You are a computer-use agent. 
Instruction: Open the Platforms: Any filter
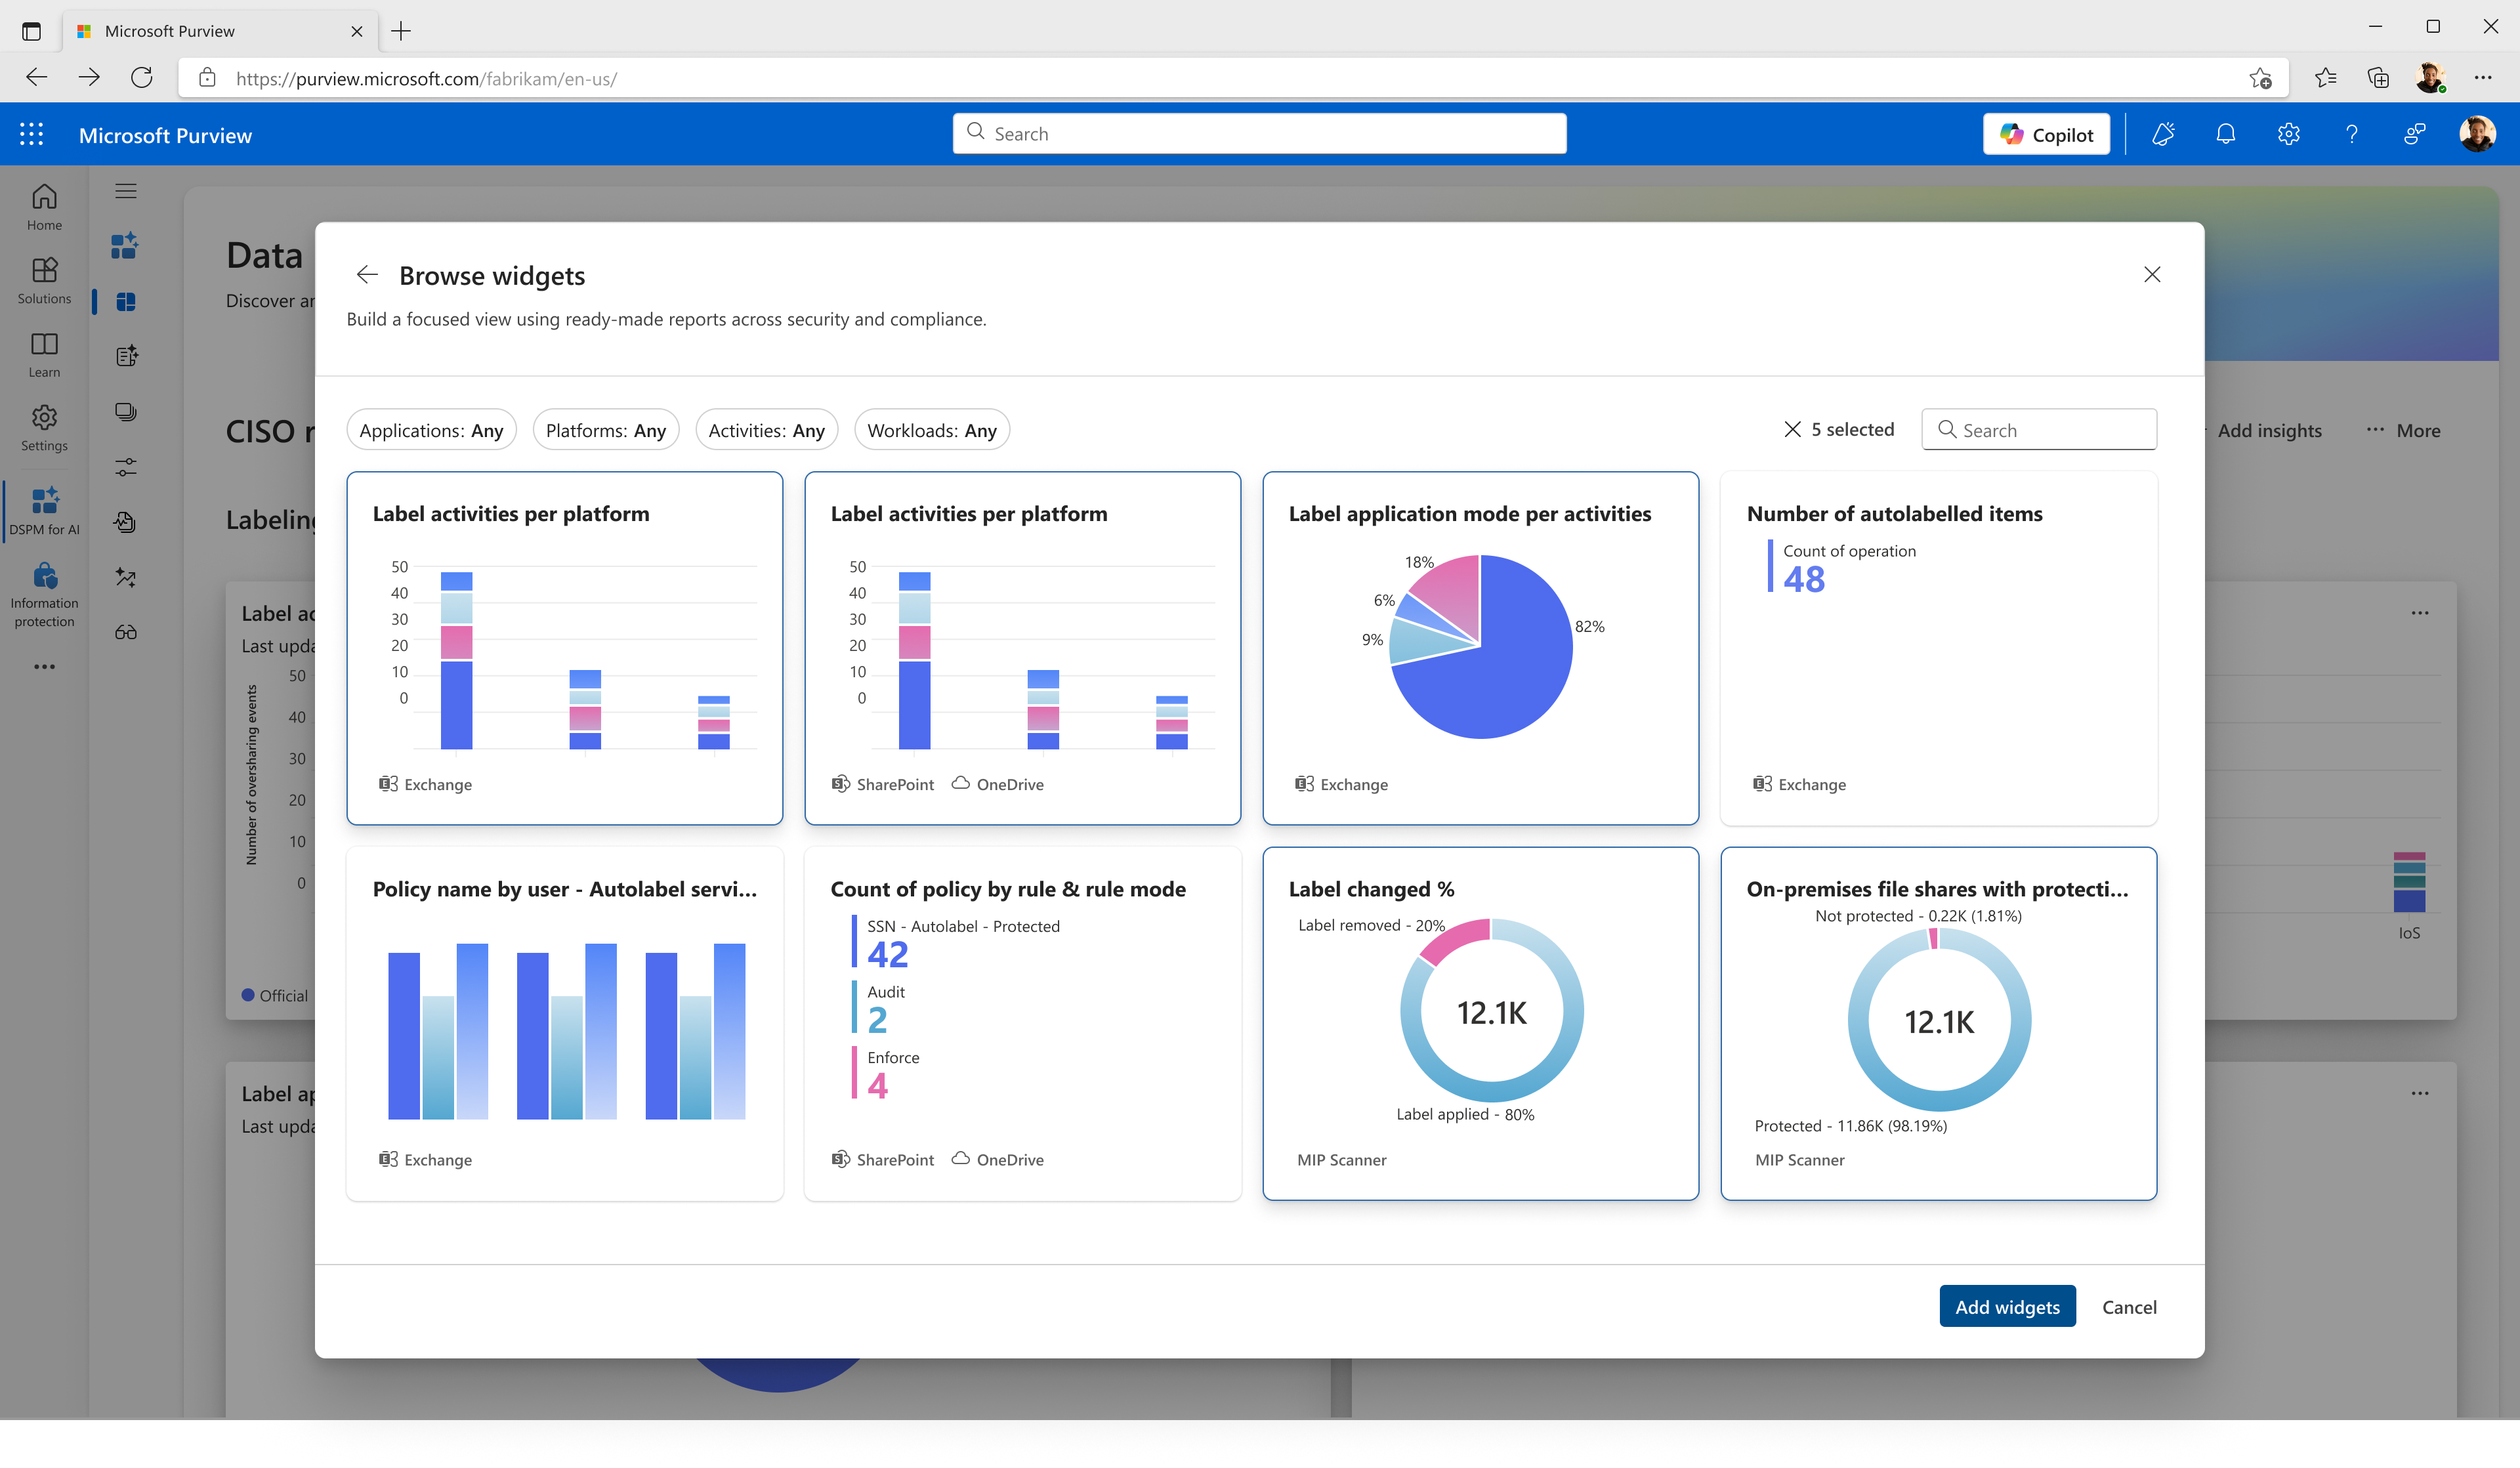[606, 430]
